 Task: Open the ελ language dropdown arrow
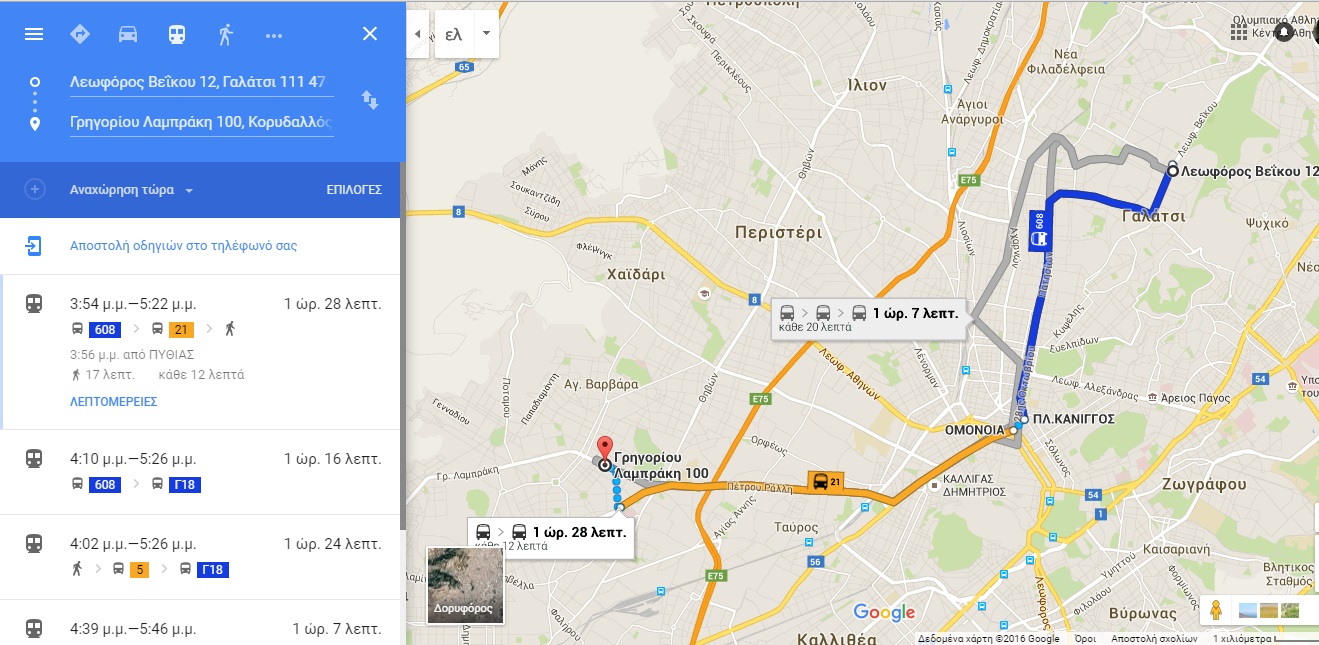click(x=486, y=34)
